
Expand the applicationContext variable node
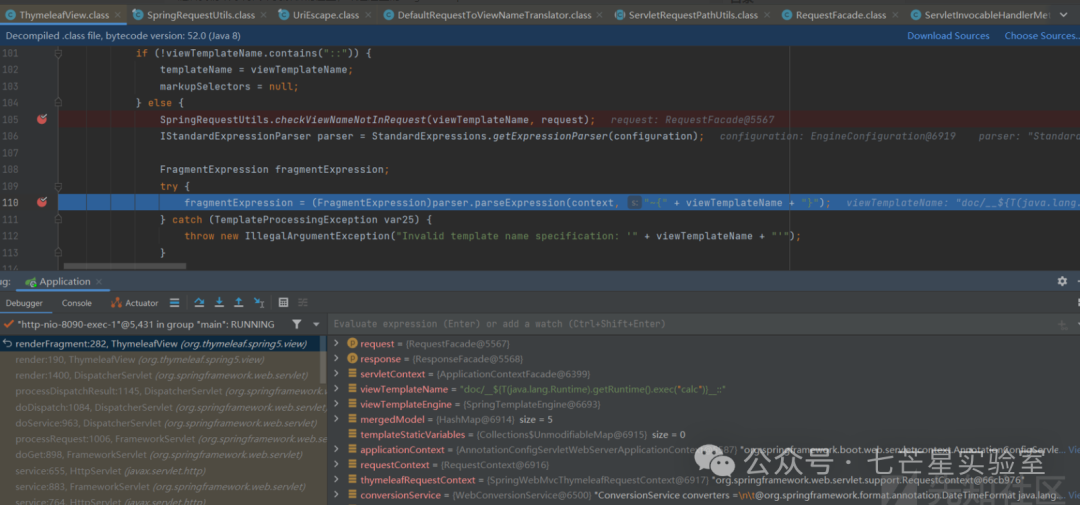tap(336, 450)
